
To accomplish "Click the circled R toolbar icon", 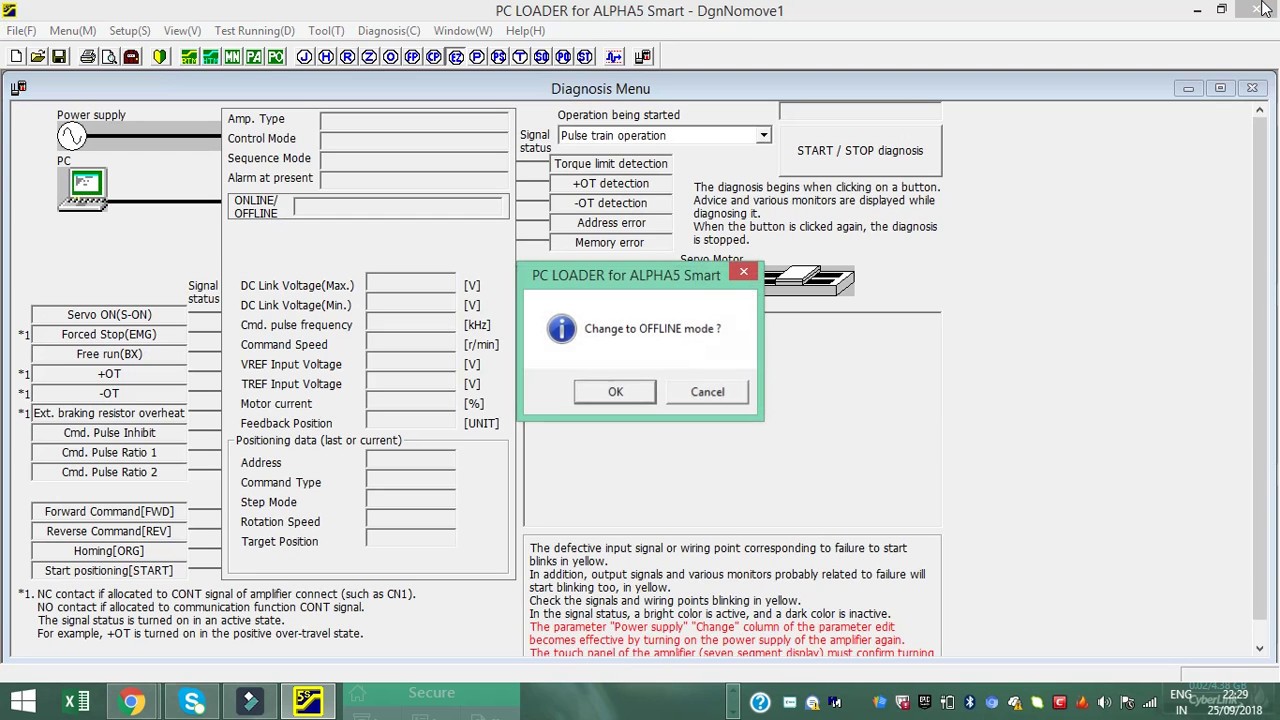I will [x=348, y=57].
